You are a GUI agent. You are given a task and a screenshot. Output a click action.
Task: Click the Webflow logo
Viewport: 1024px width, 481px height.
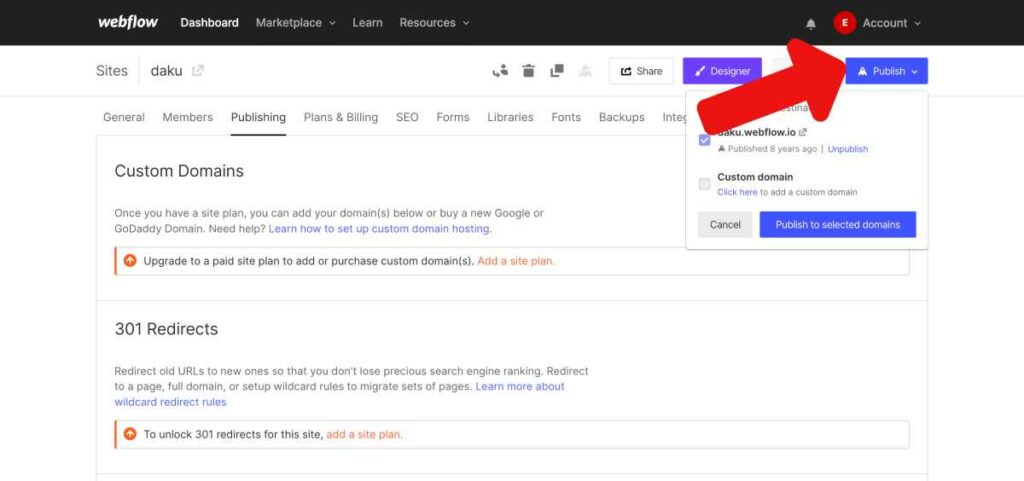(x=123, y=22)
